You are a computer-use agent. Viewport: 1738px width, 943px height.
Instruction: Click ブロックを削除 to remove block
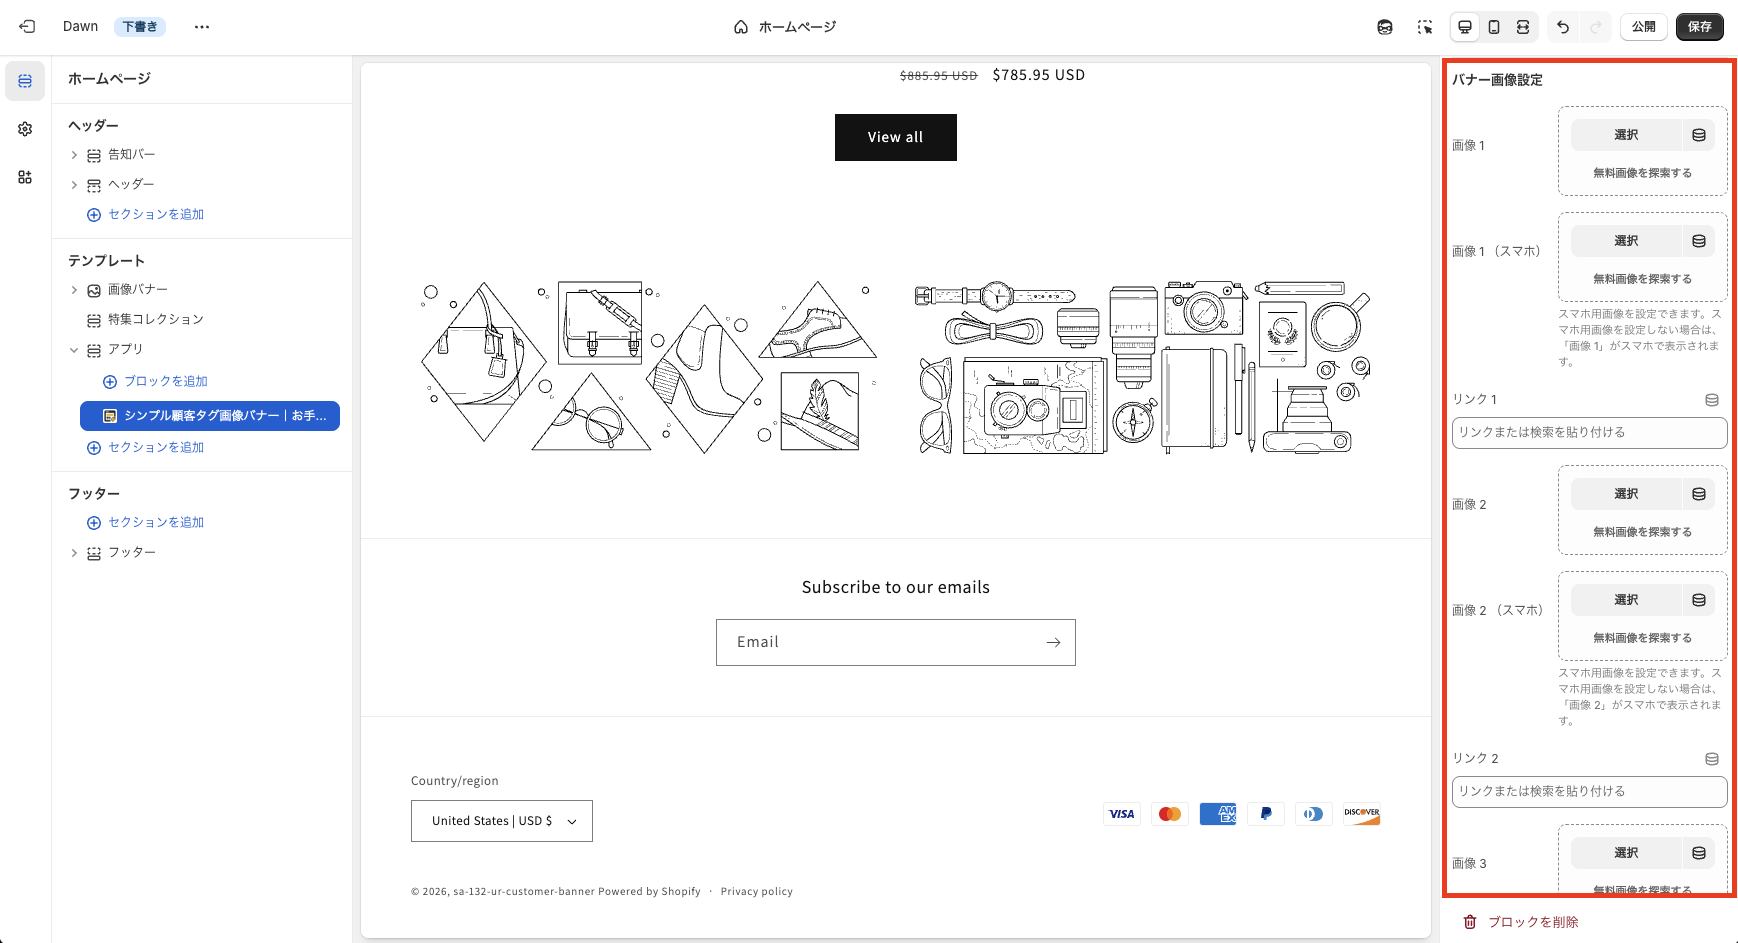[1521, 922]
